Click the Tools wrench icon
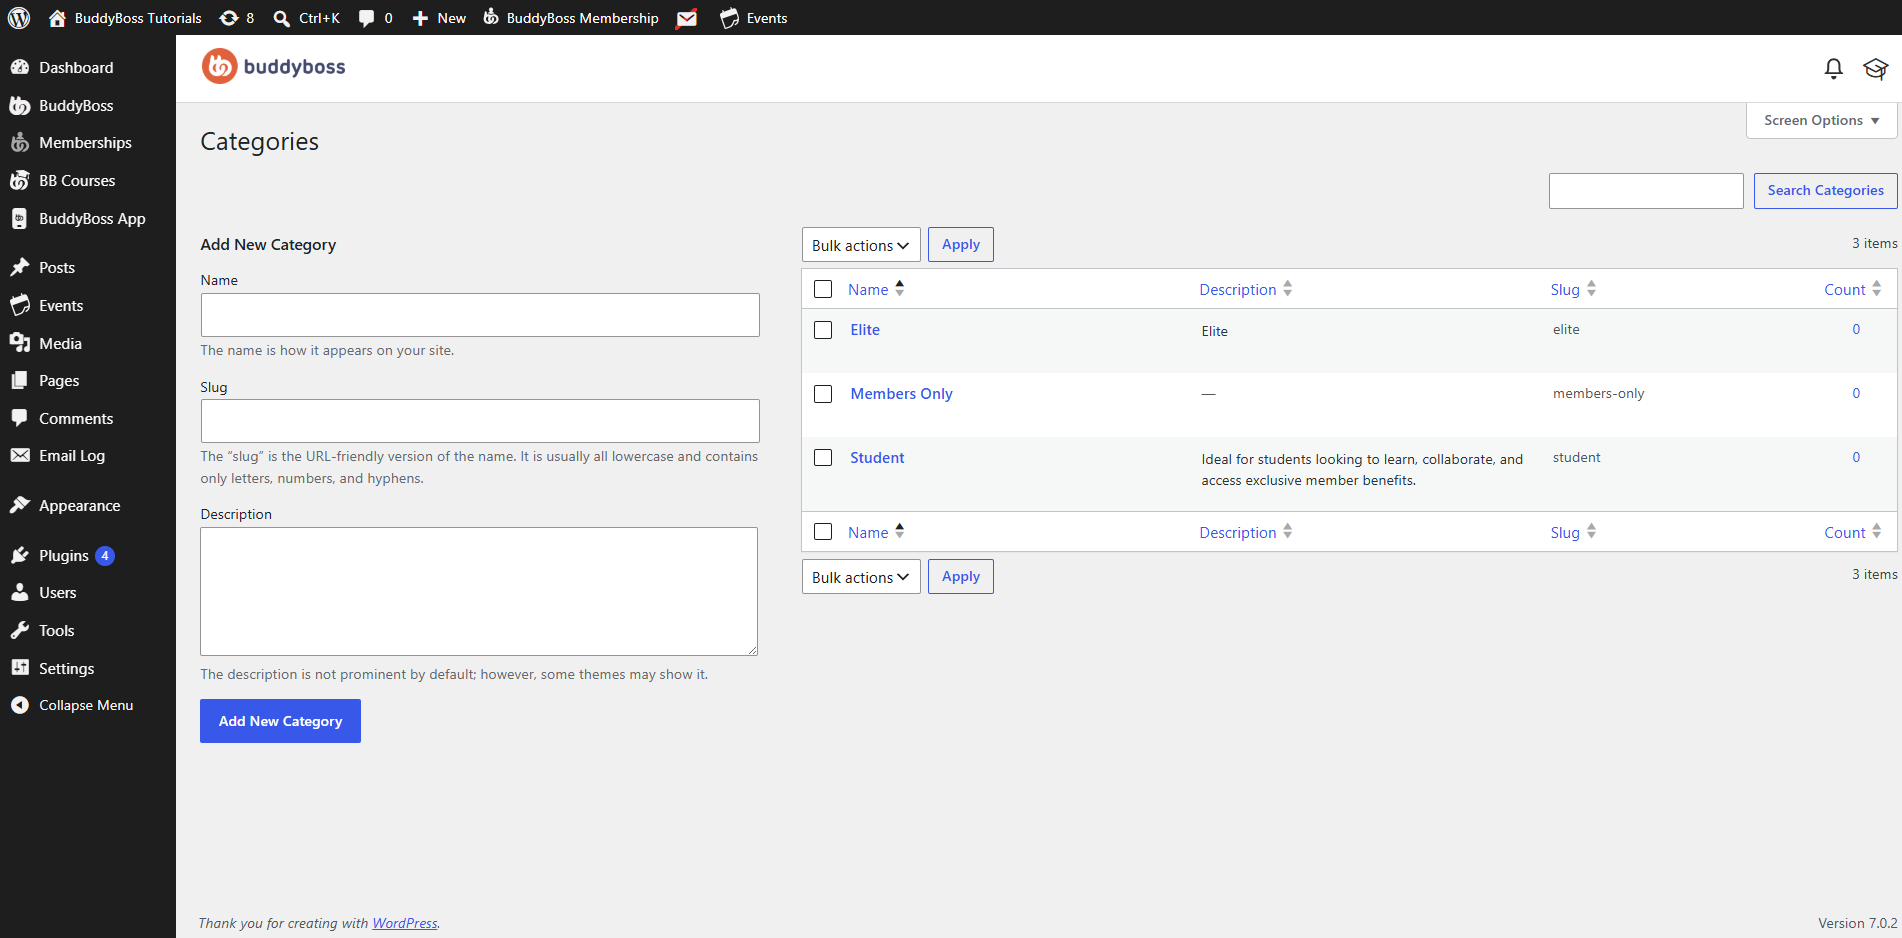Screen dimensions: 1902x938 click(20, 630)
